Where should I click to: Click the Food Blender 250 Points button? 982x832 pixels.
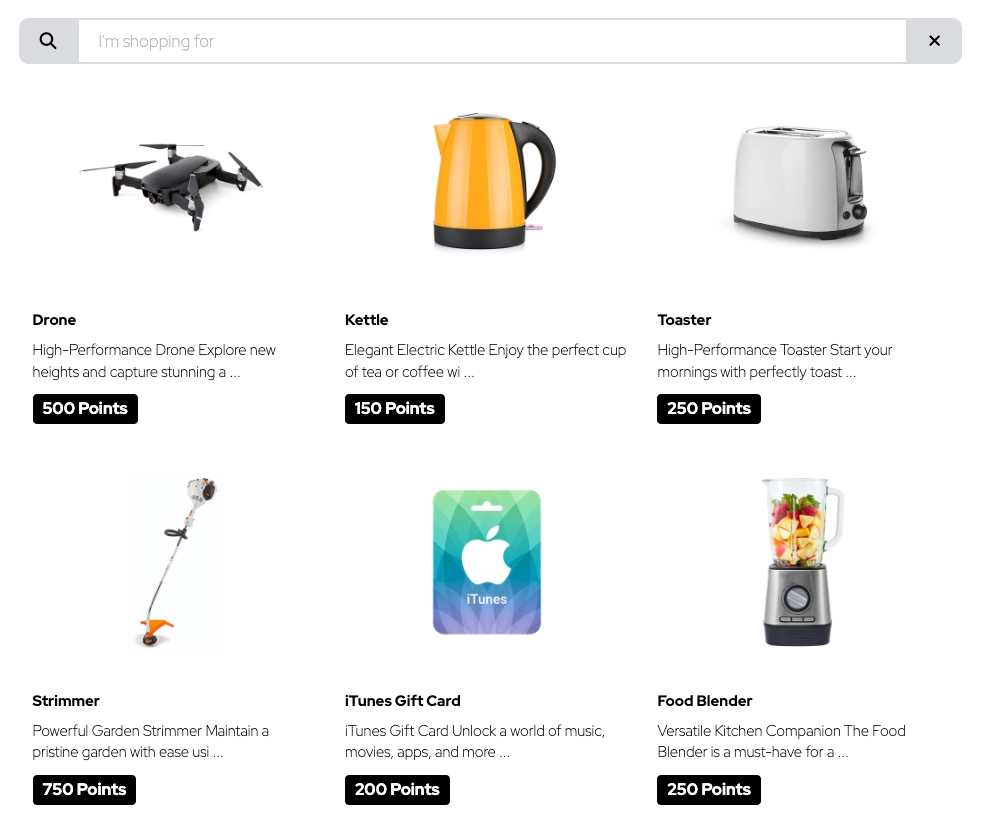point(709,789)
